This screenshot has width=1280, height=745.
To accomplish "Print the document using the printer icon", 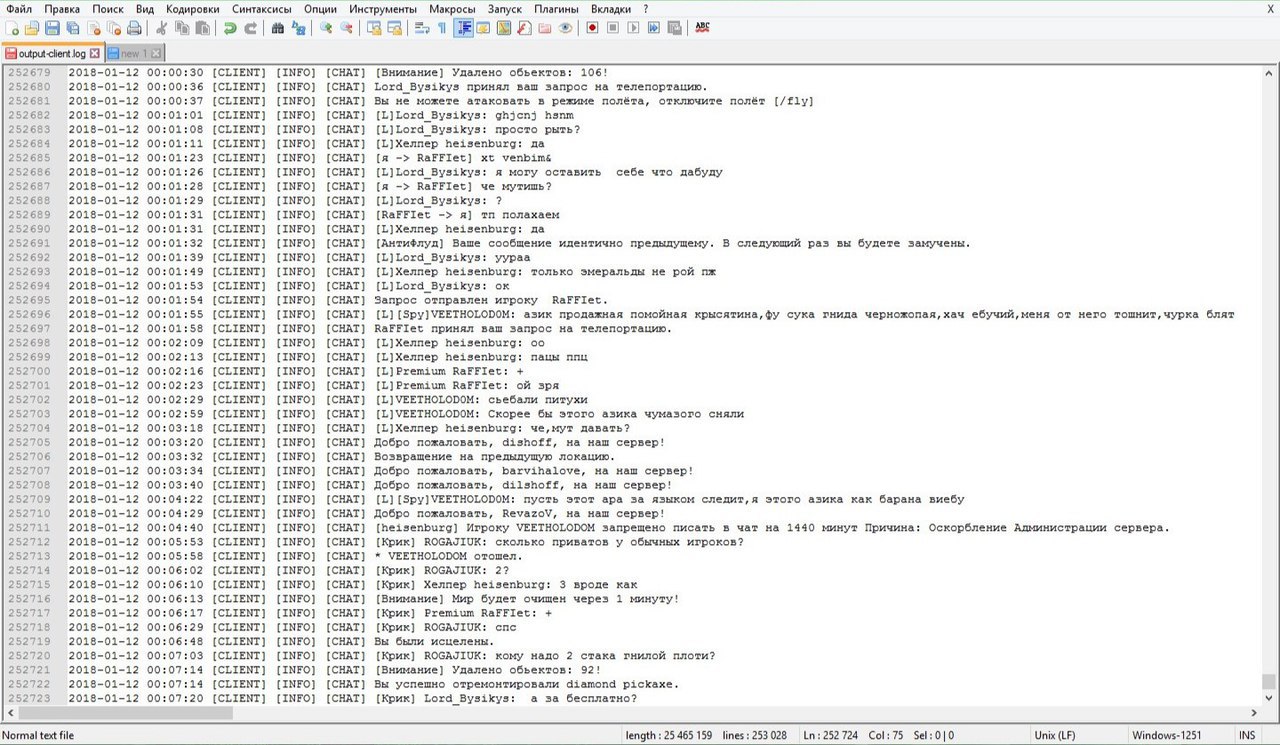I will coord(134,28).
